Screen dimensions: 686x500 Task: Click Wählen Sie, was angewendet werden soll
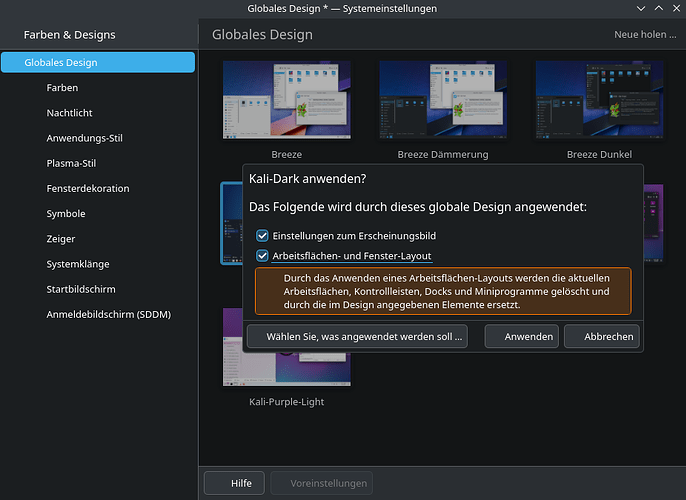[x=357, y=336]
